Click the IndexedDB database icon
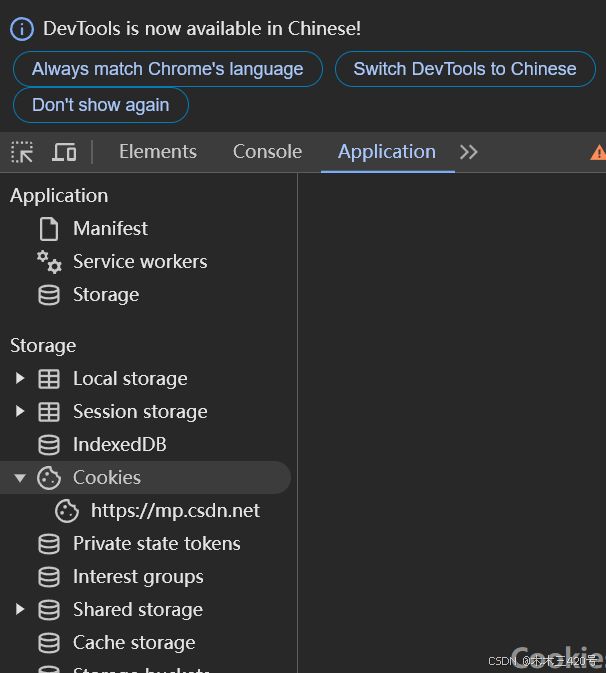 click(x=49, y=445)
